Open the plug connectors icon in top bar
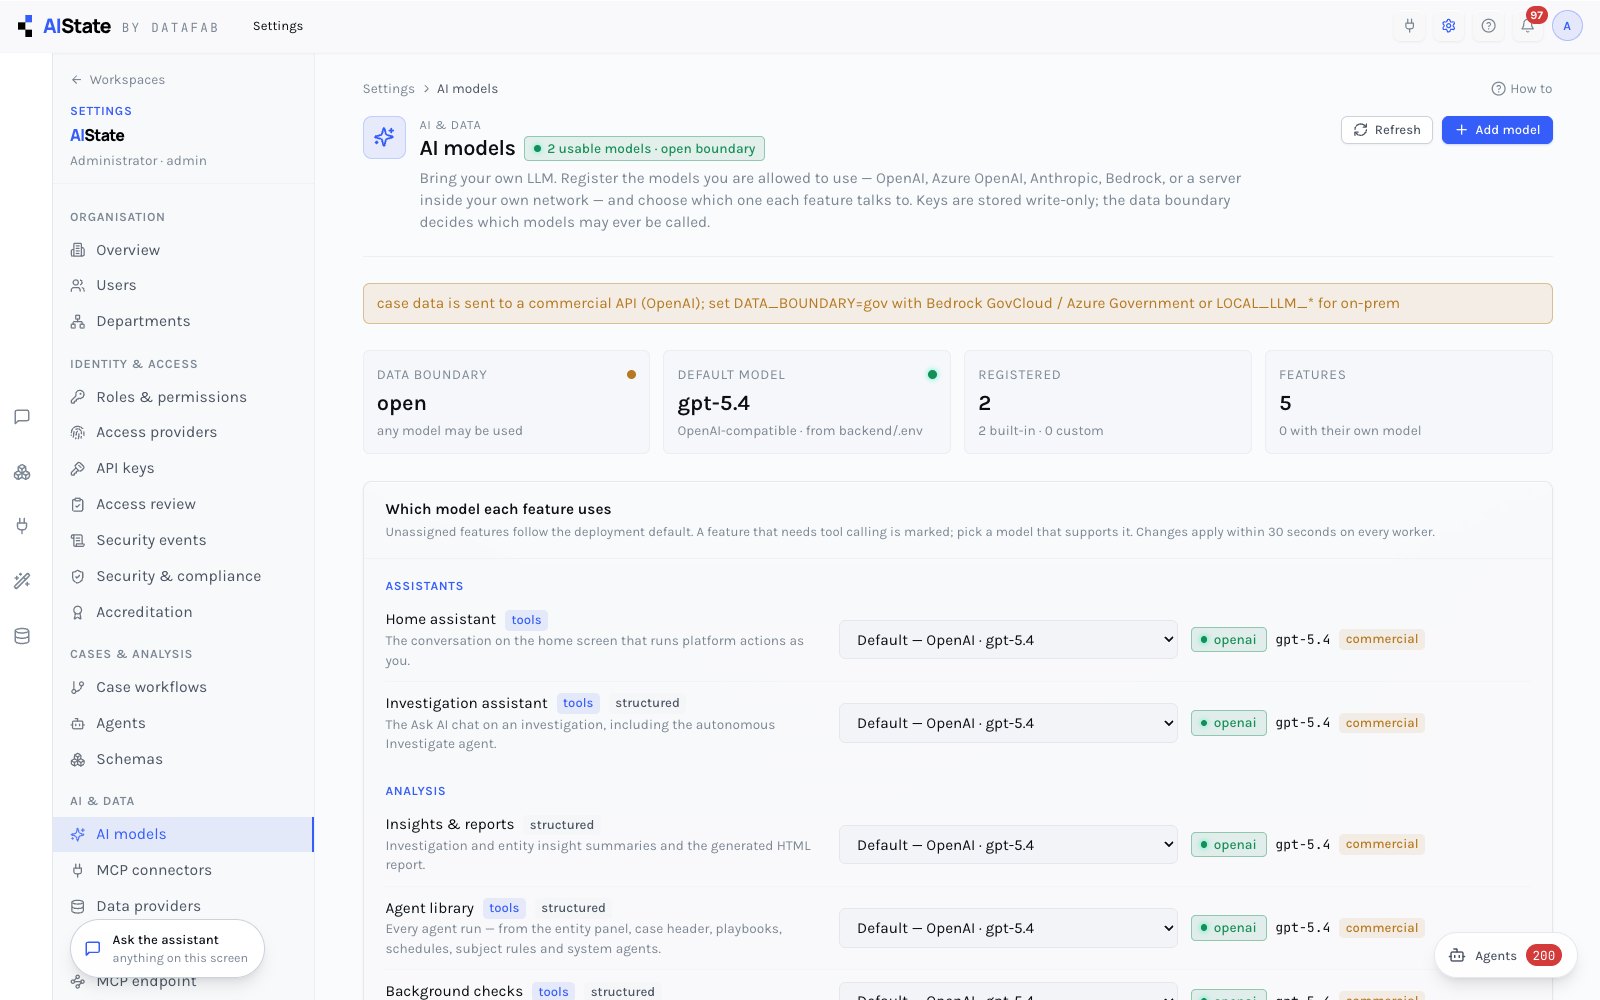The image size is (1600, 1000). (x=1410, y=26)
